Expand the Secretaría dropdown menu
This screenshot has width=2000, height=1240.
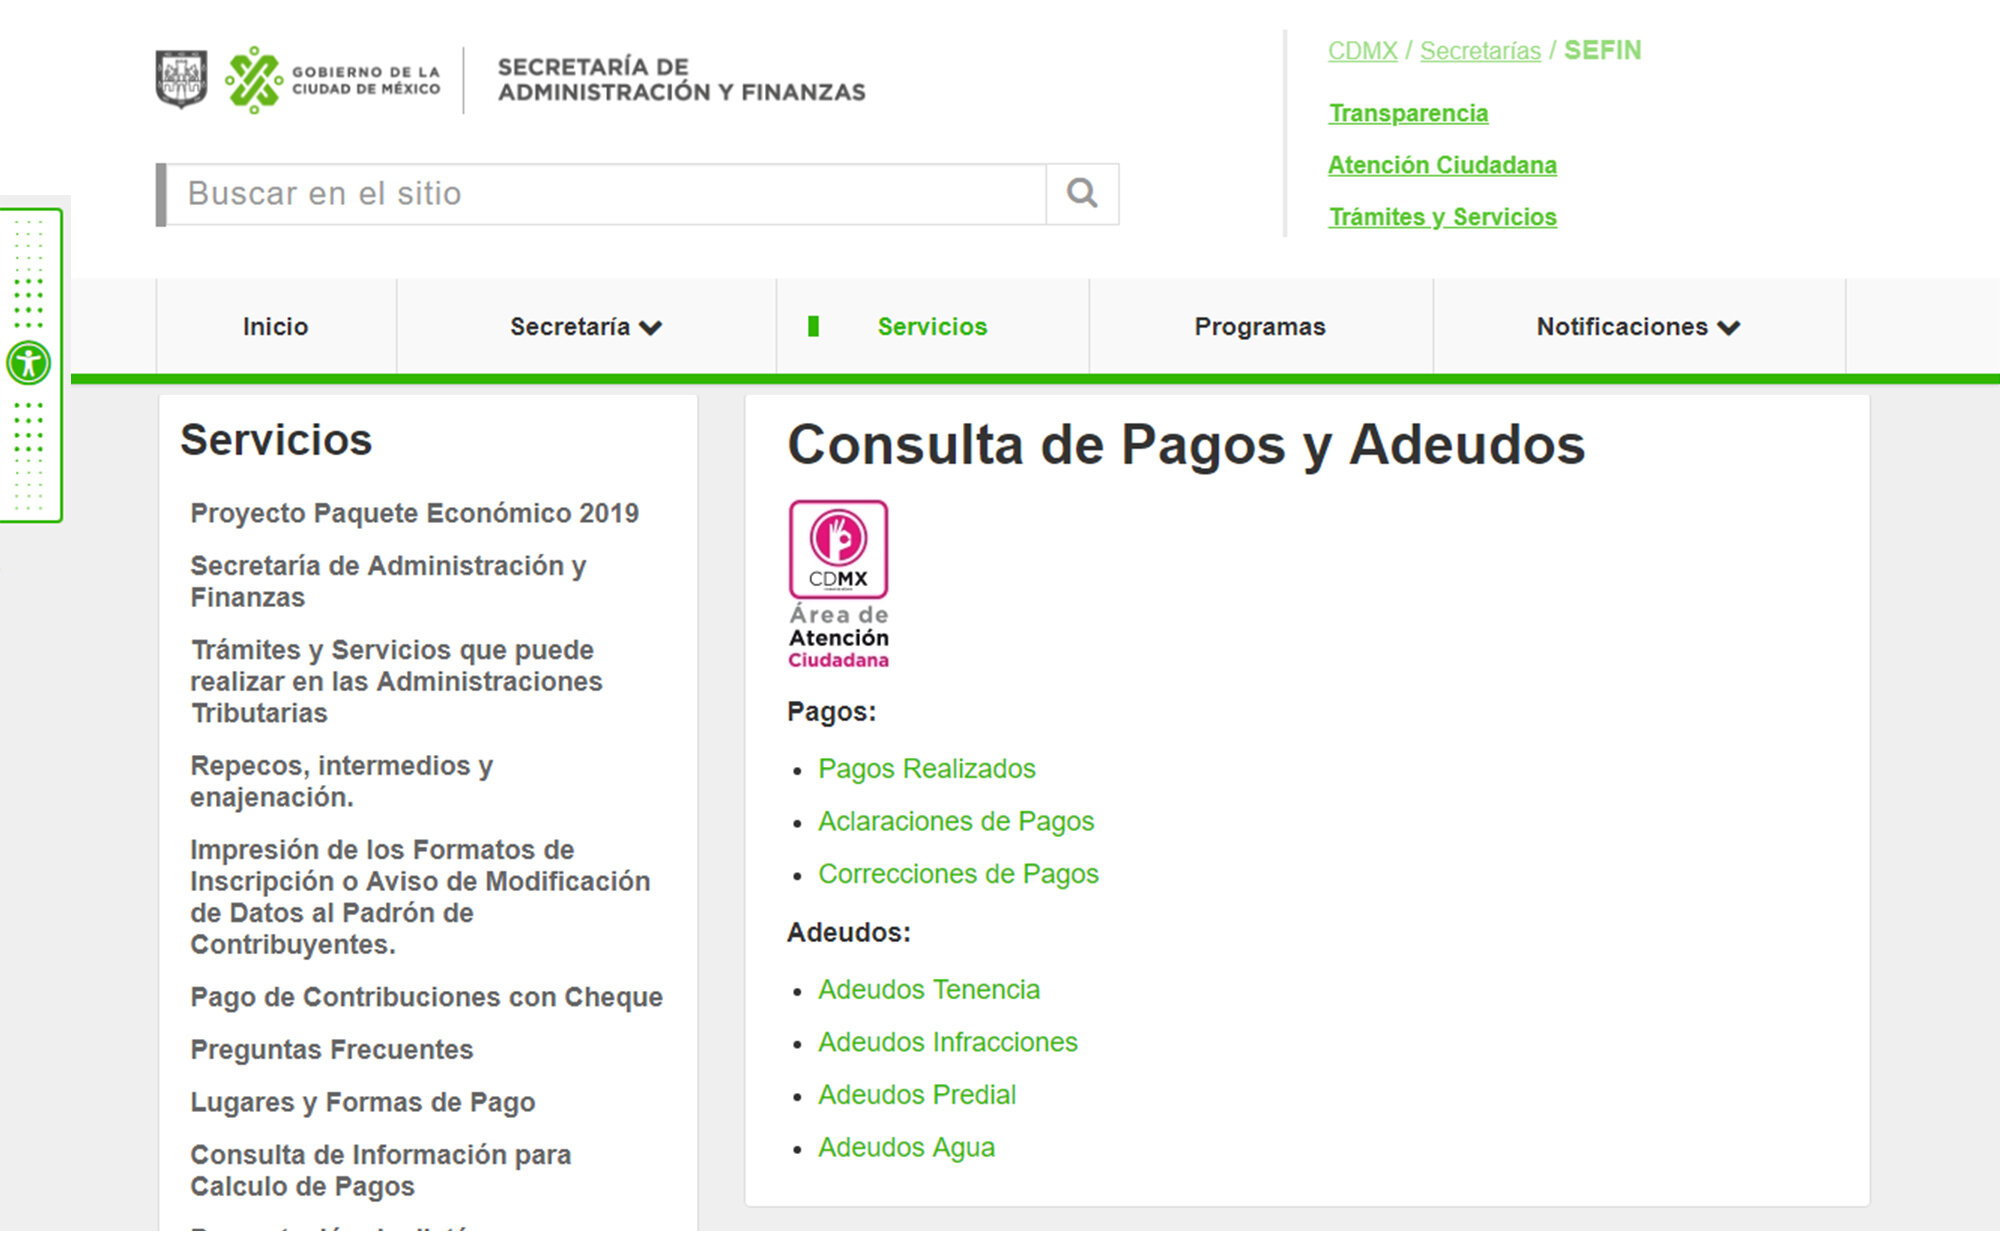[x=586, y=327]
